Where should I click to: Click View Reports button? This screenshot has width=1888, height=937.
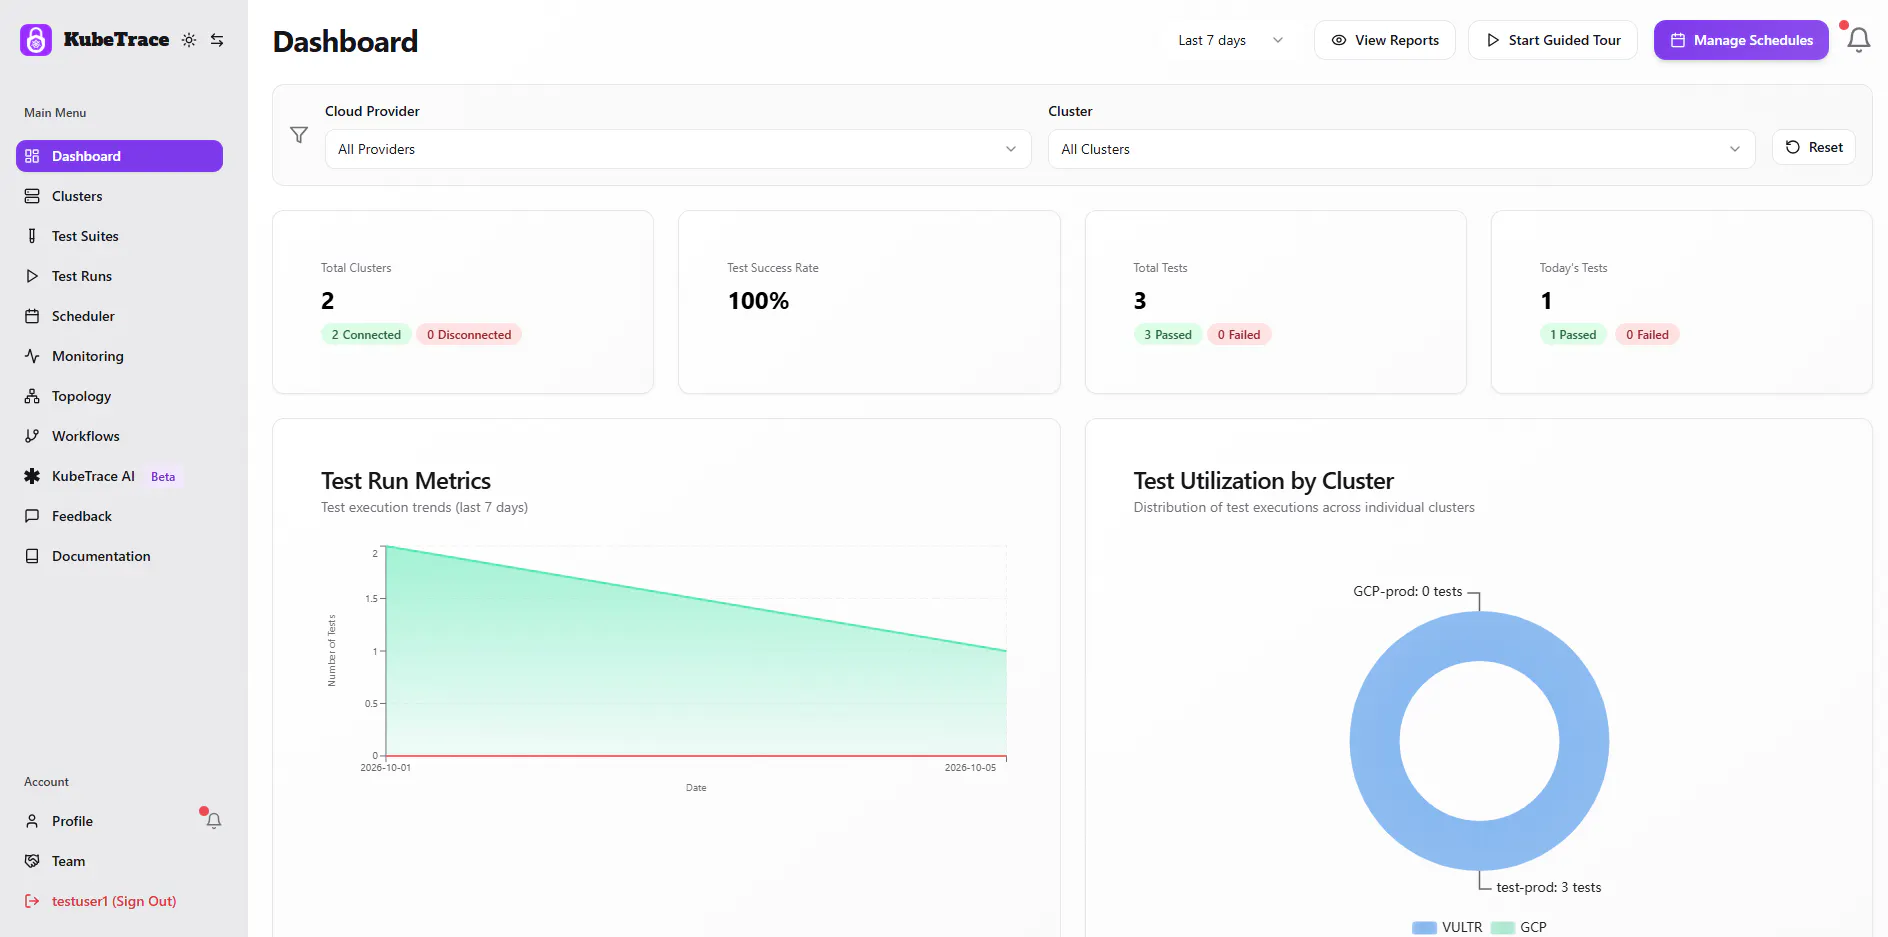pos(1385,40)
